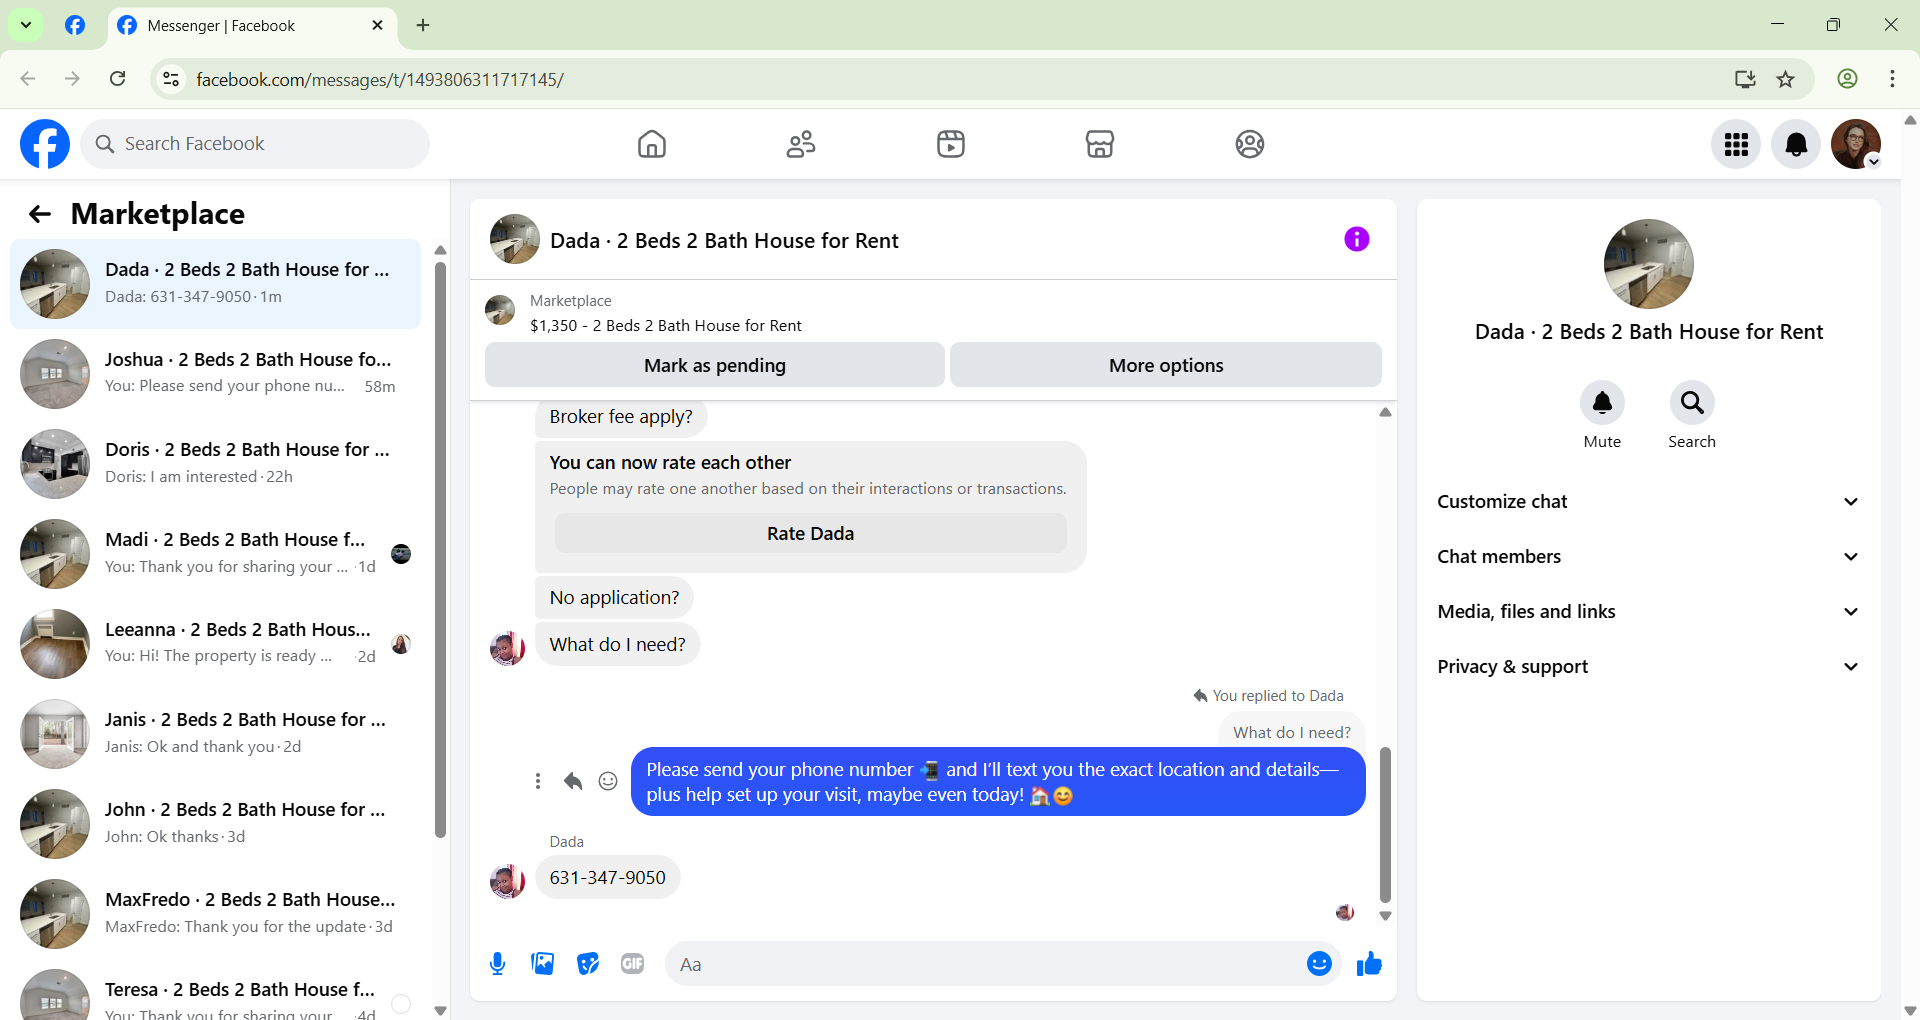
Task: React to the sent message smiley icon
Action: tap(608, 781)
